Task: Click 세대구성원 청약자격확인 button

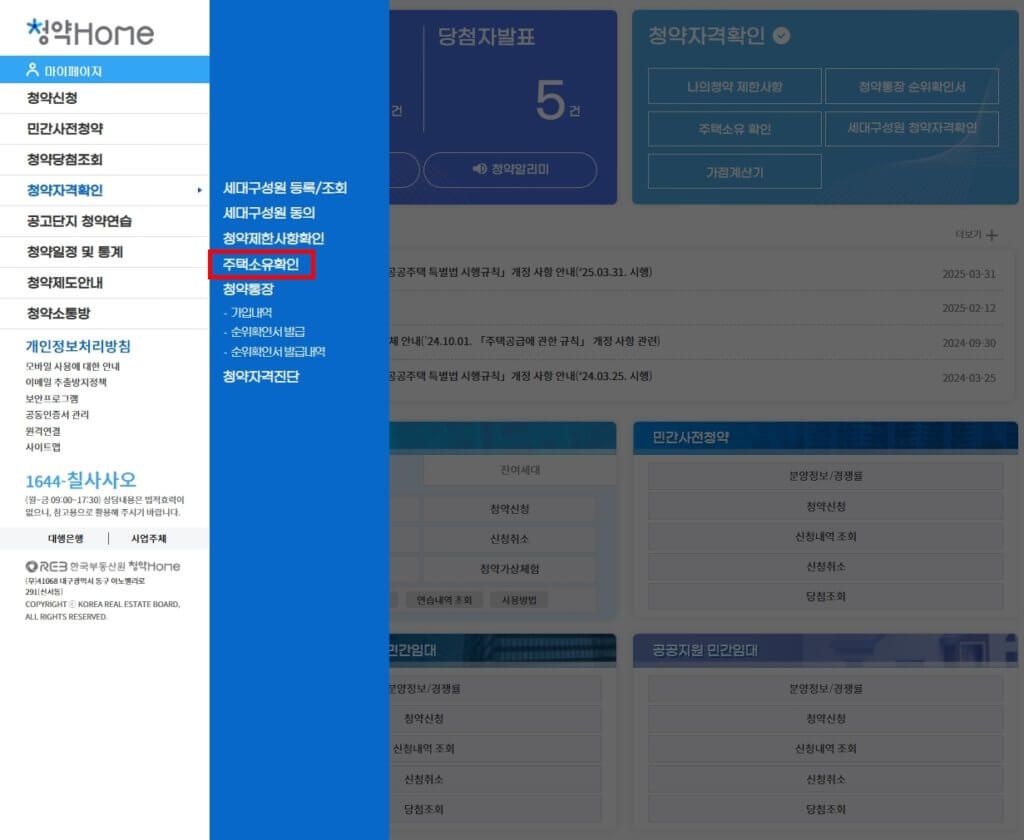Action: (x=912, y=129)
